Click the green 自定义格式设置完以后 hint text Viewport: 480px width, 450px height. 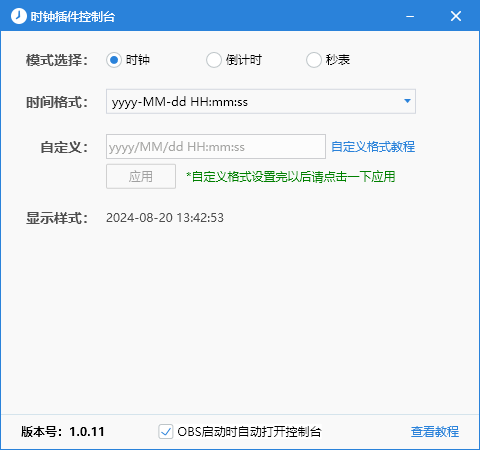click(x=290, y=177)
